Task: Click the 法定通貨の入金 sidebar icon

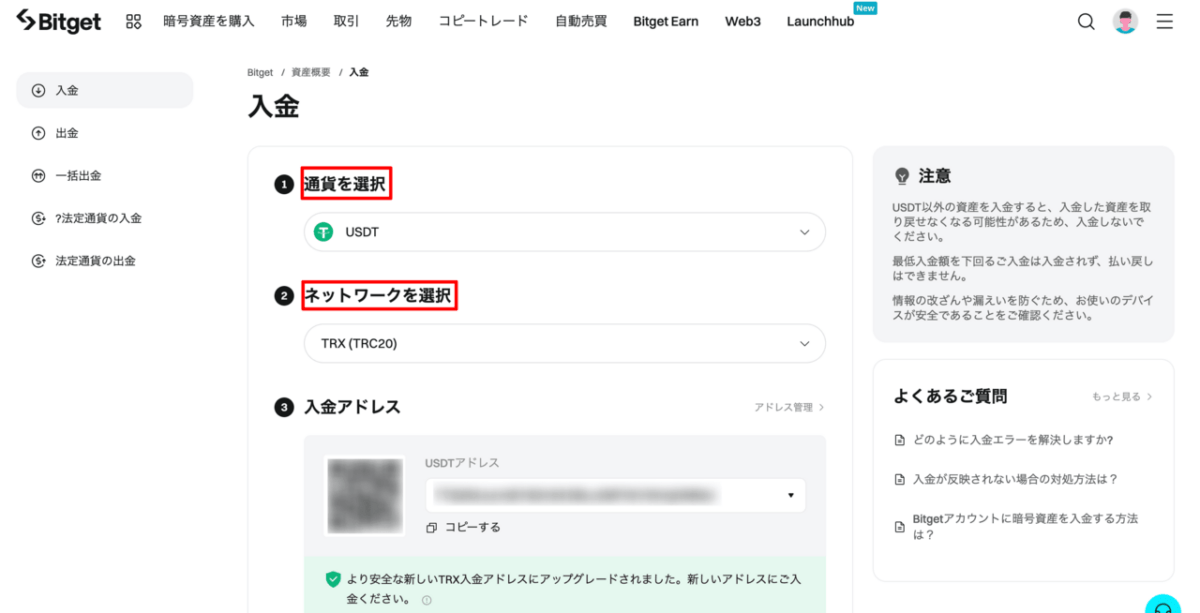Action: 38,218
